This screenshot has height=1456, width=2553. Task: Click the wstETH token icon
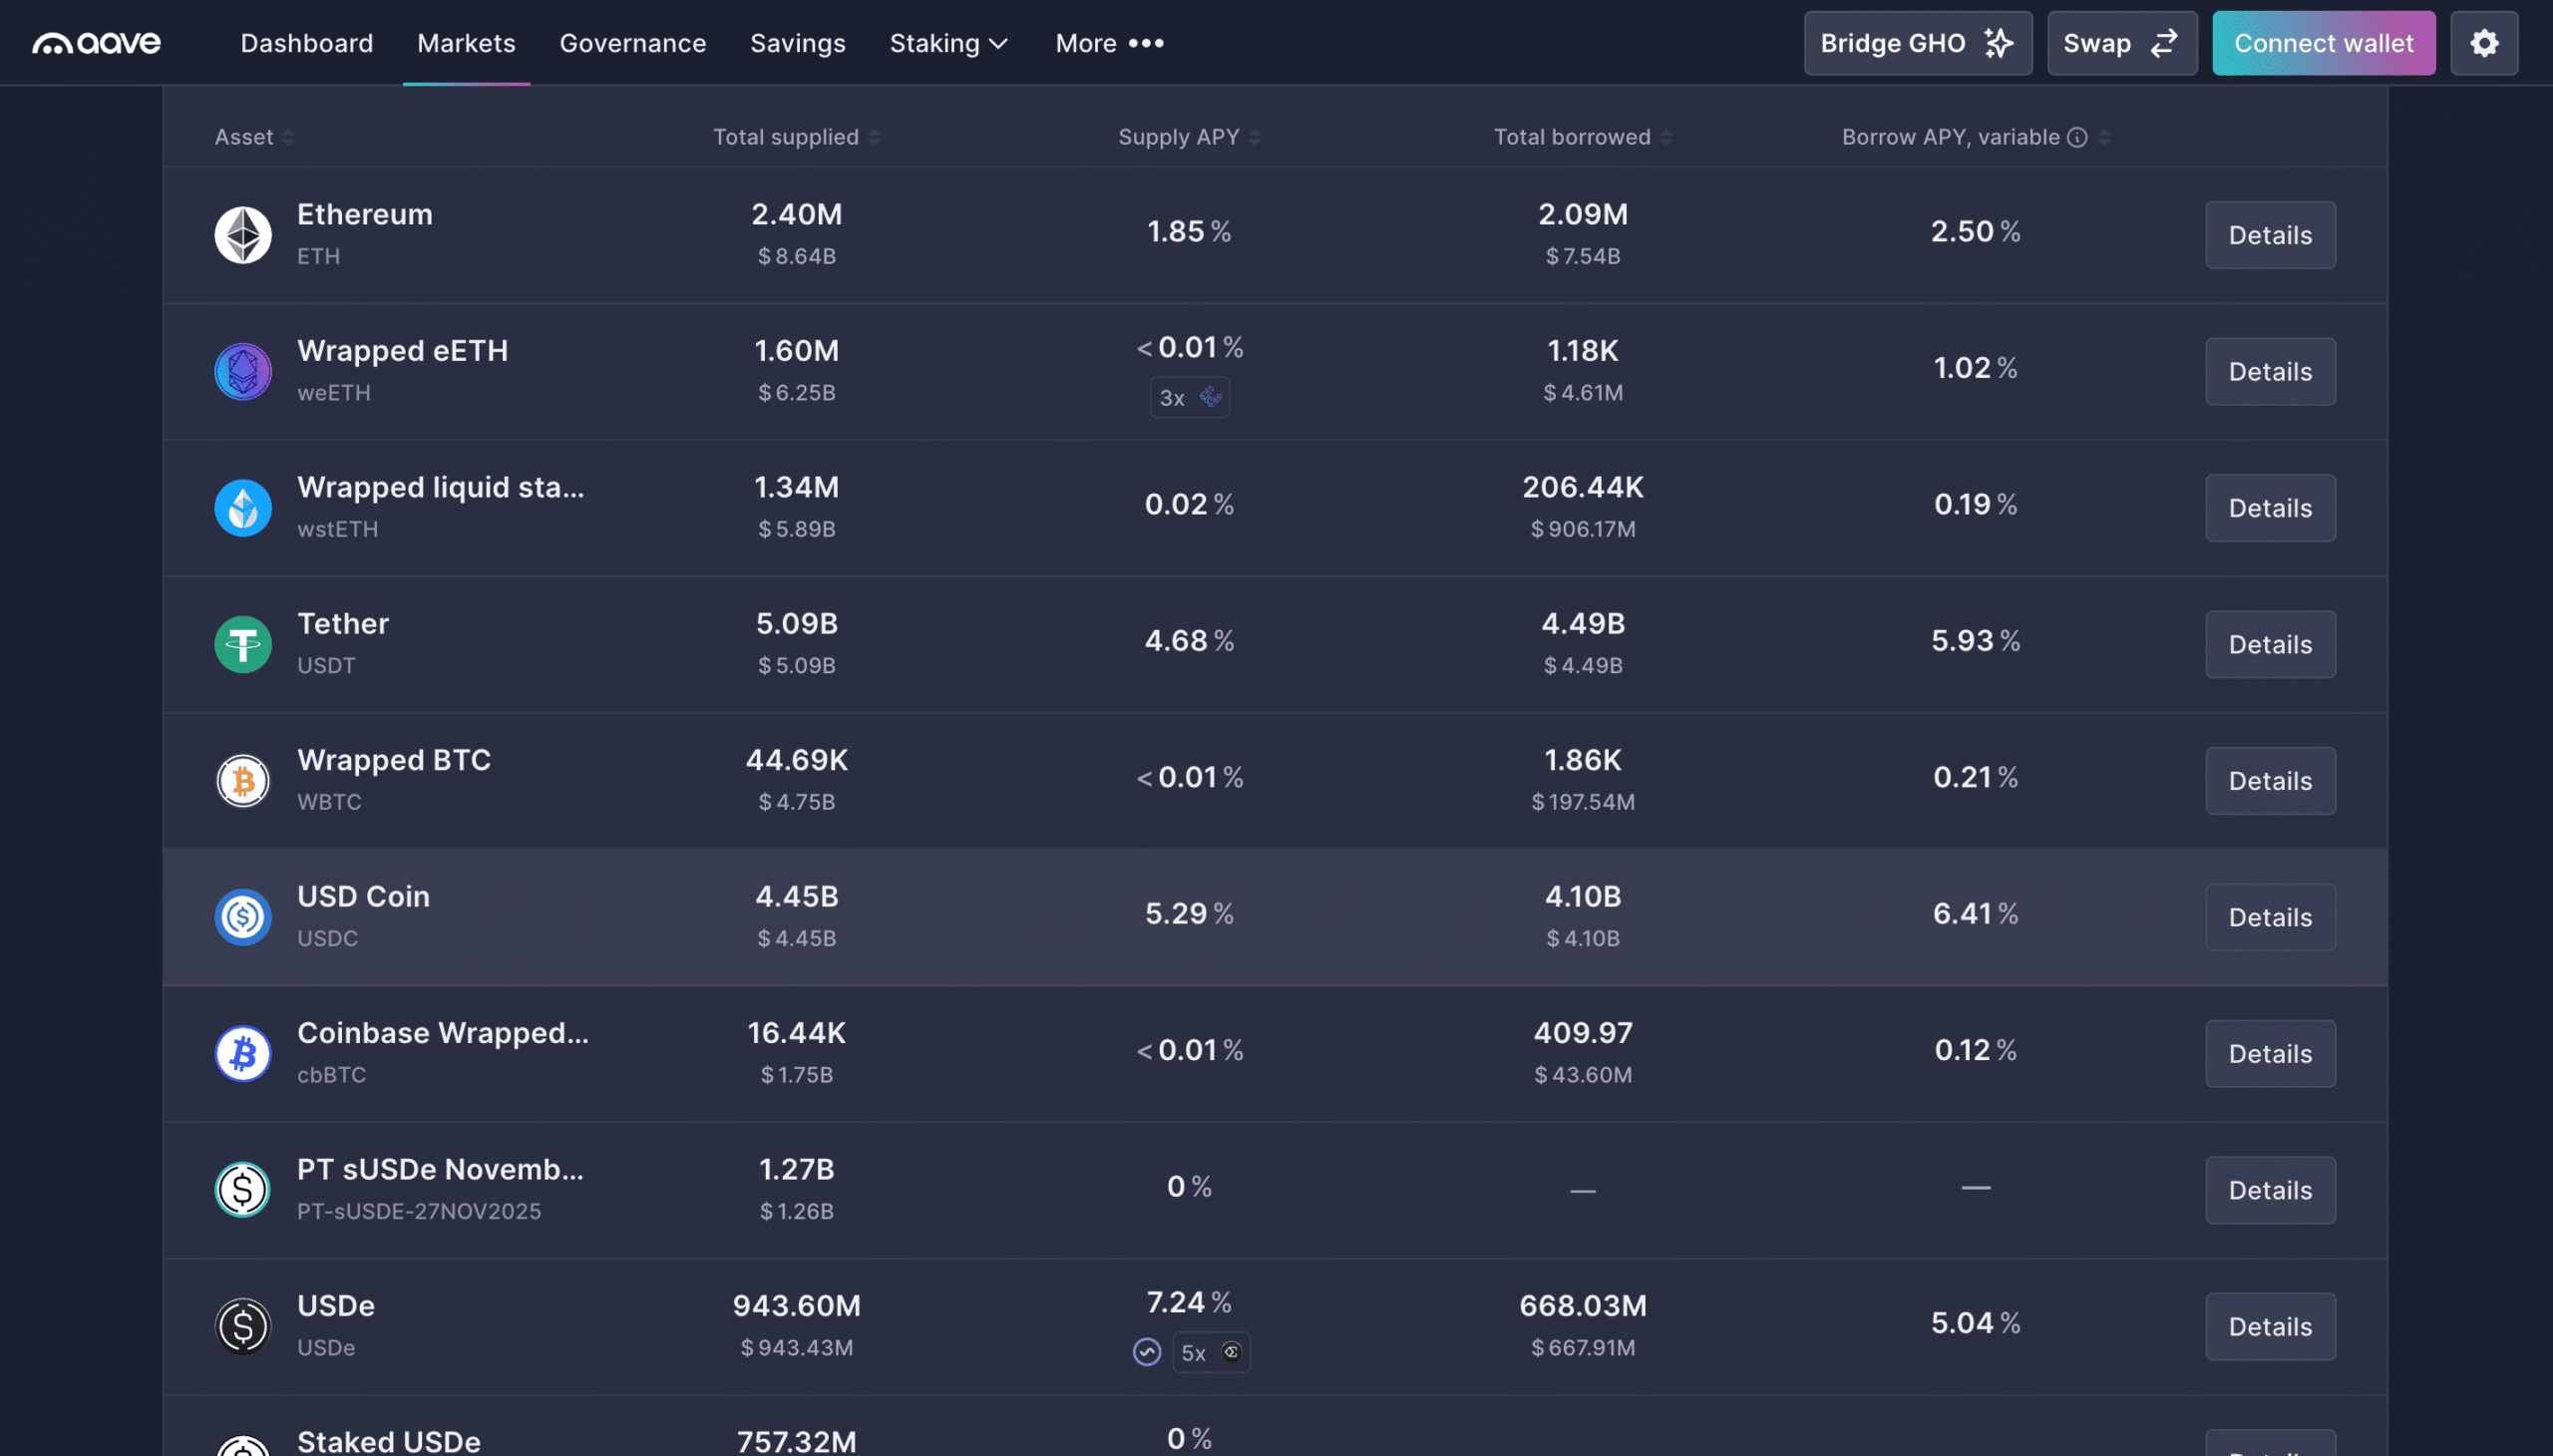point(243,508)
